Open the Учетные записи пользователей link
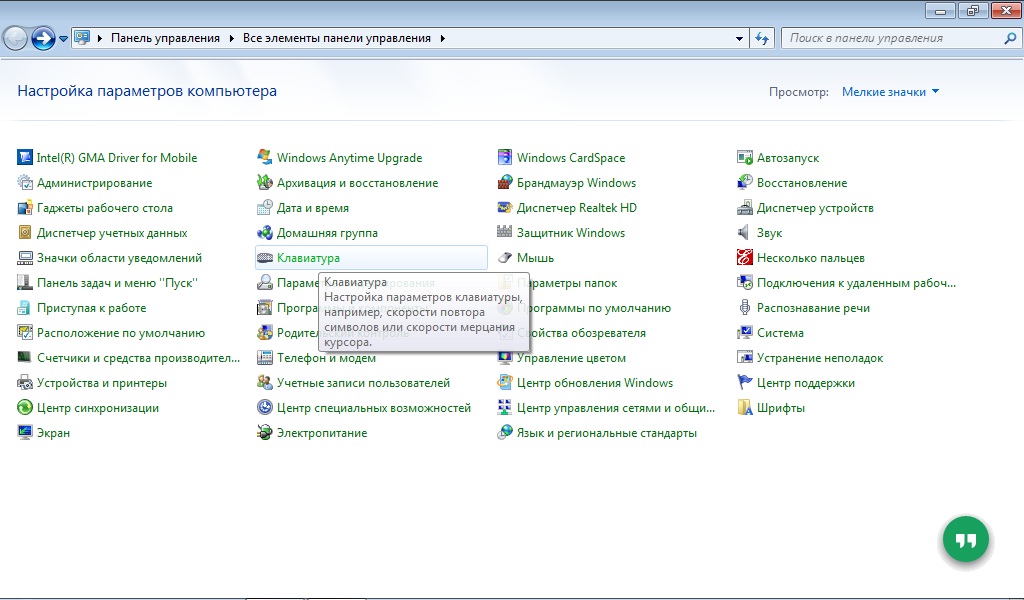1024x600 pixels. pyautogui.click(x=363, y=383)
